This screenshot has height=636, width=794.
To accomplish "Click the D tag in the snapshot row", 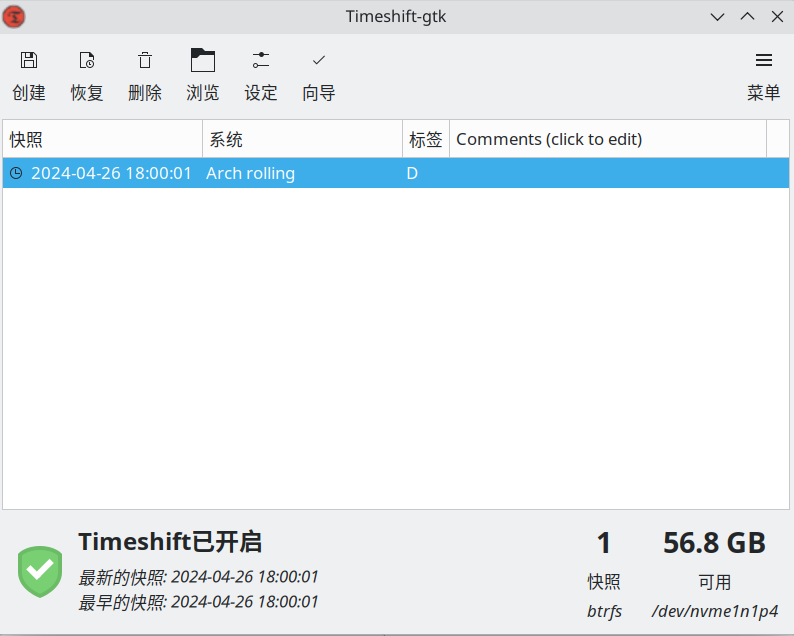I will coord(412,173).
